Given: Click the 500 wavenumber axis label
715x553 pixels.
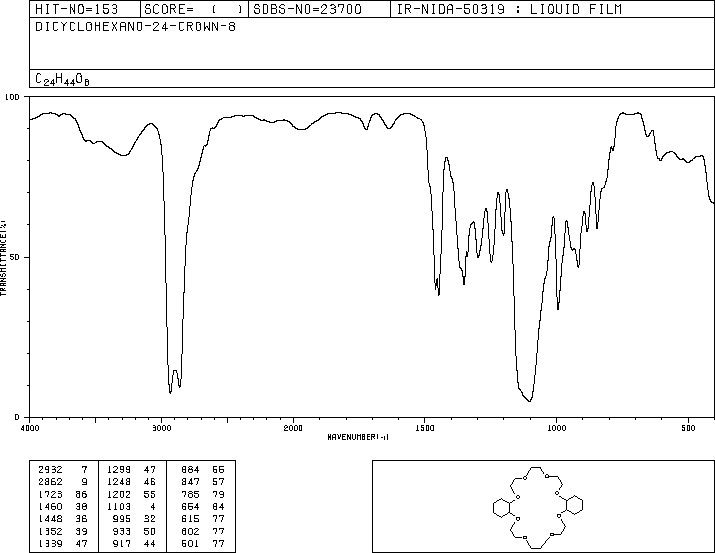Looking at the screenshot, I should (x=688, y=428).
